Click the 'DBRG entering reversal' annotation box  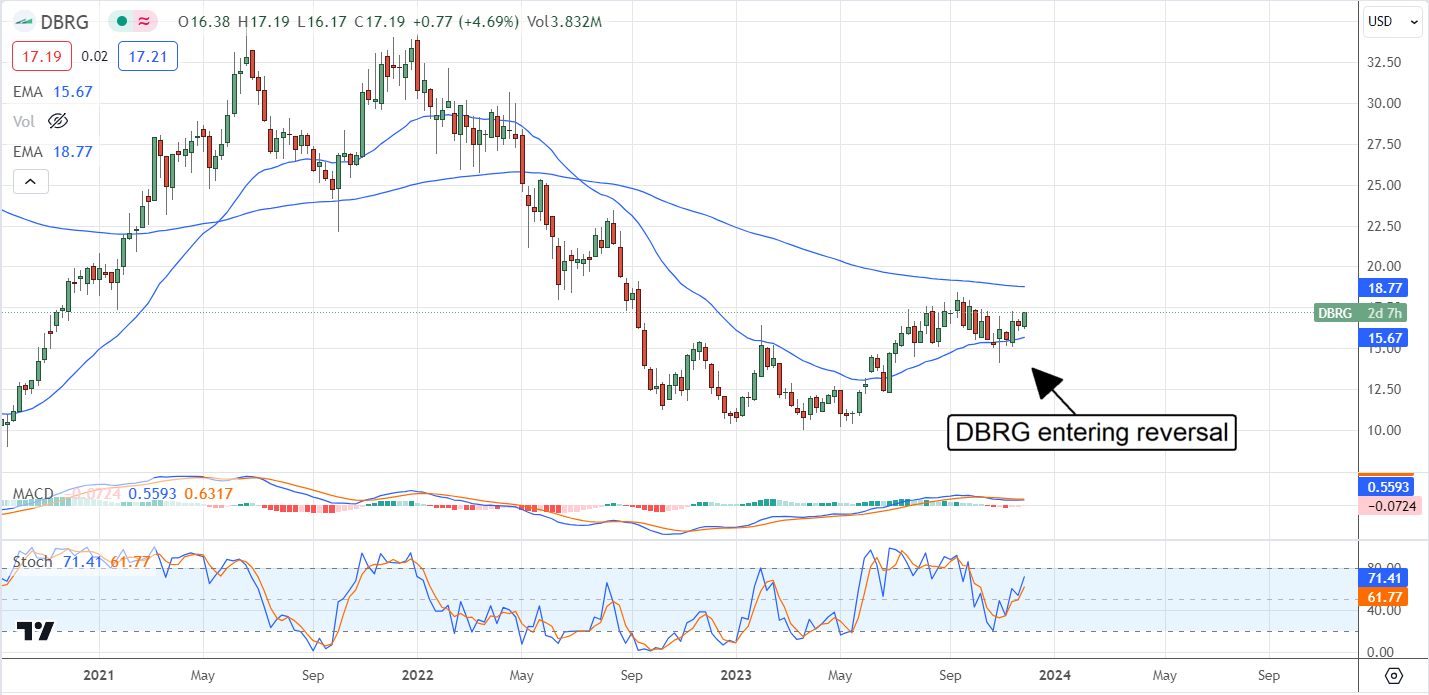1092,434
